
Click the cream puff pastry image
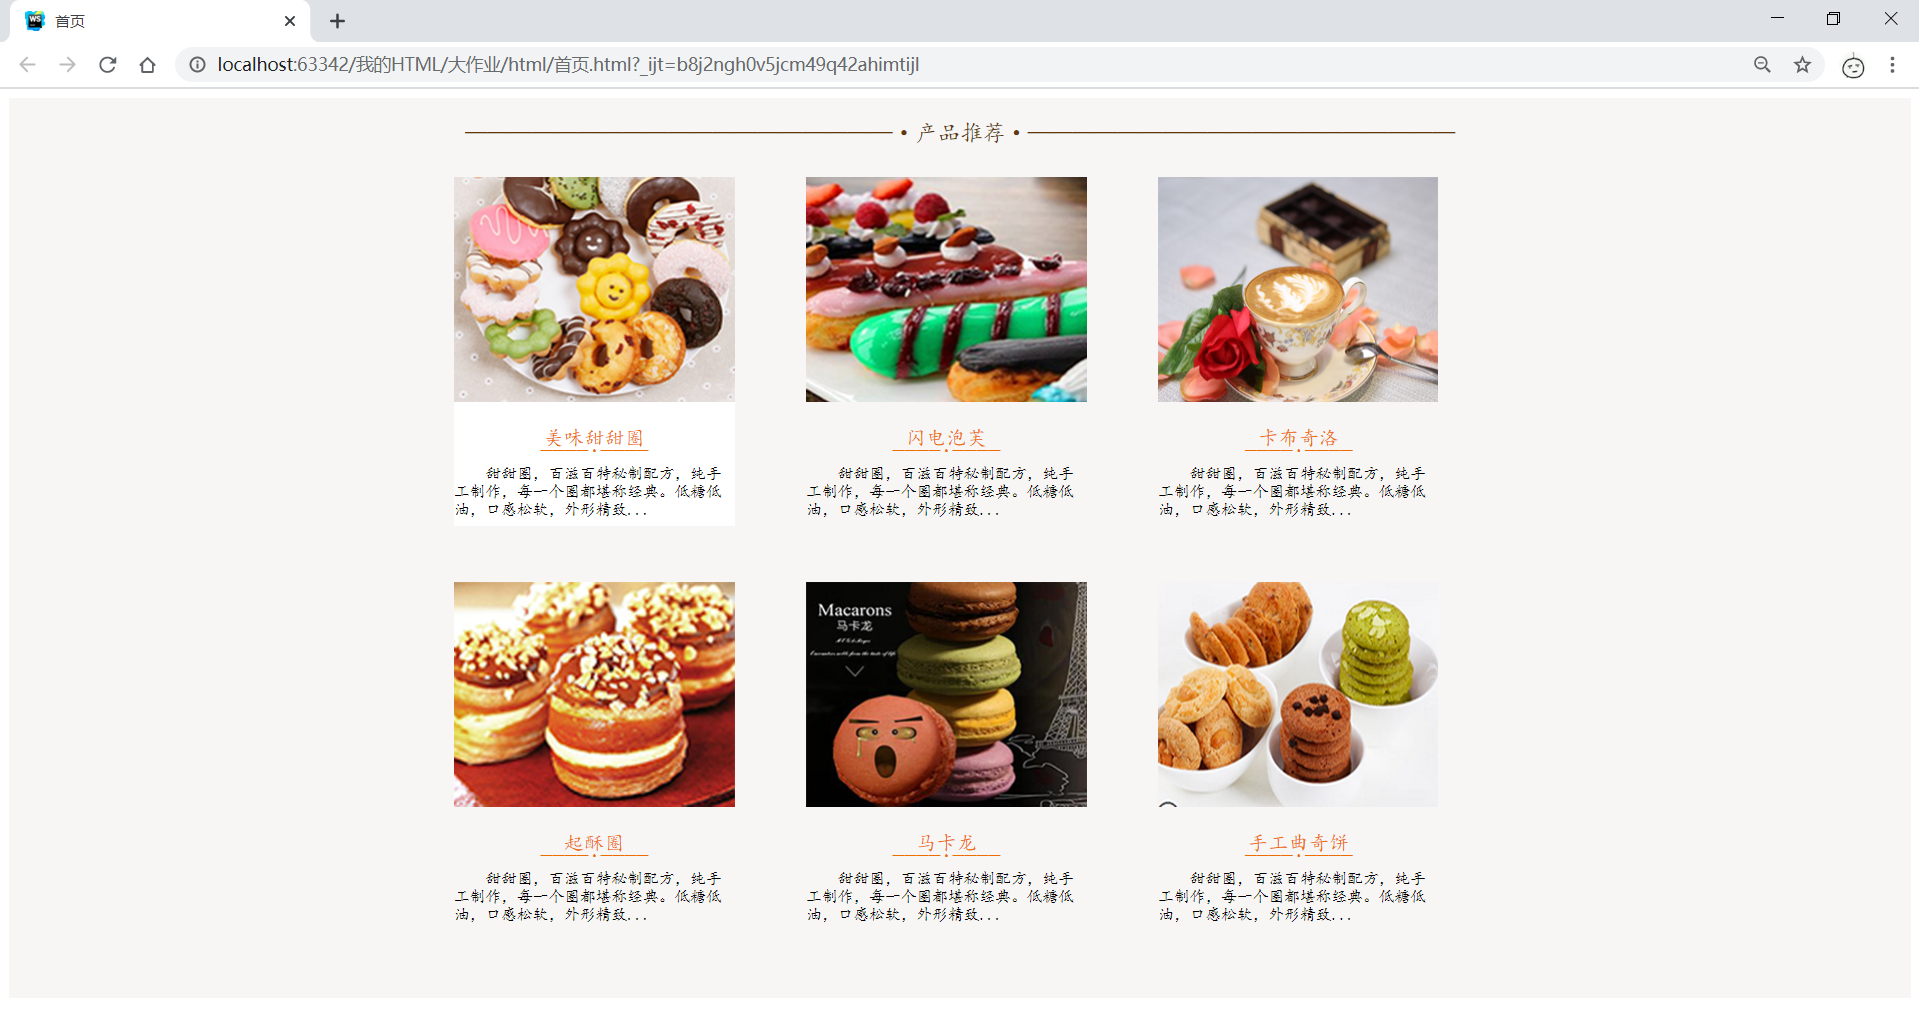(x=594, y=695)
